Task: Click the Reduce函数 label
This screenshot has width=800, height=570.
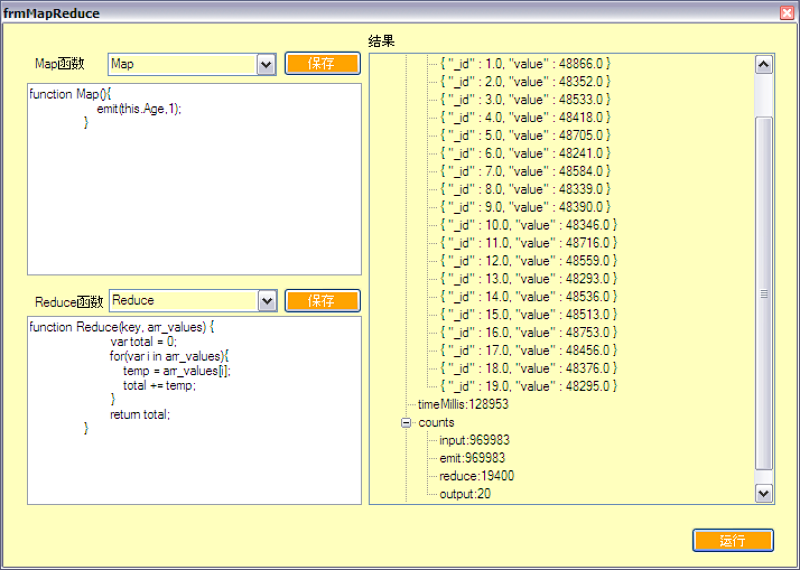Action: [x=69, y=302]
